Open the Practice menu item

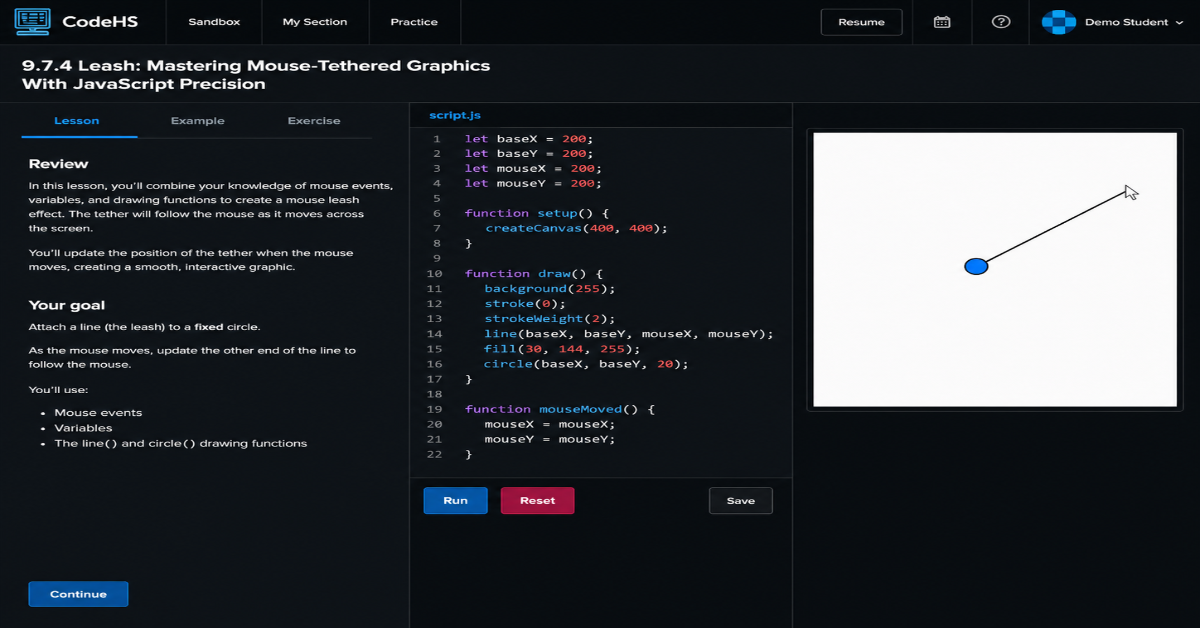[x=414, y=22]
